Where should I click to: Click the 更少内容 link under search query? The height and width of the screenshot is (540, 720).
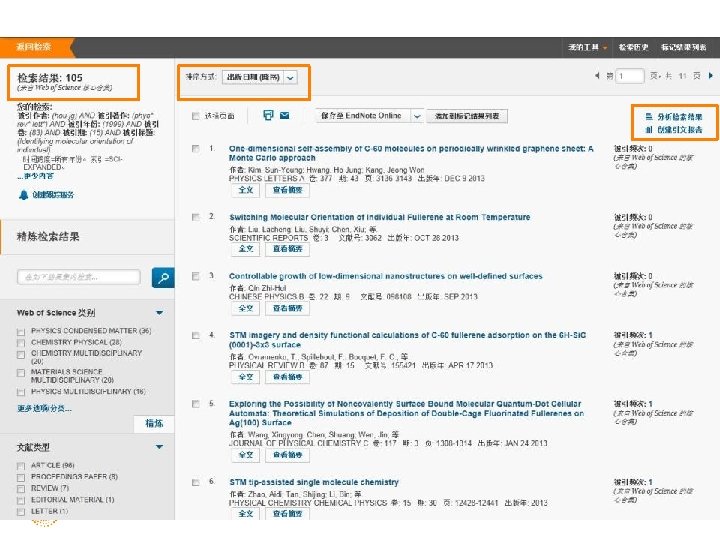(x=35, y=176)
